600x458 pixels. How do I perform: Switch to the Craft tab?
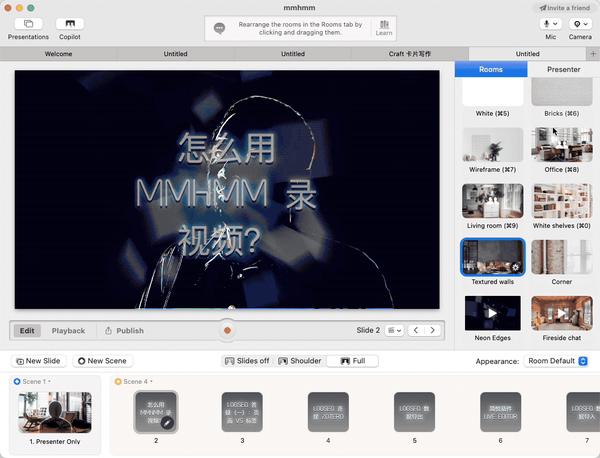(410, 54)
